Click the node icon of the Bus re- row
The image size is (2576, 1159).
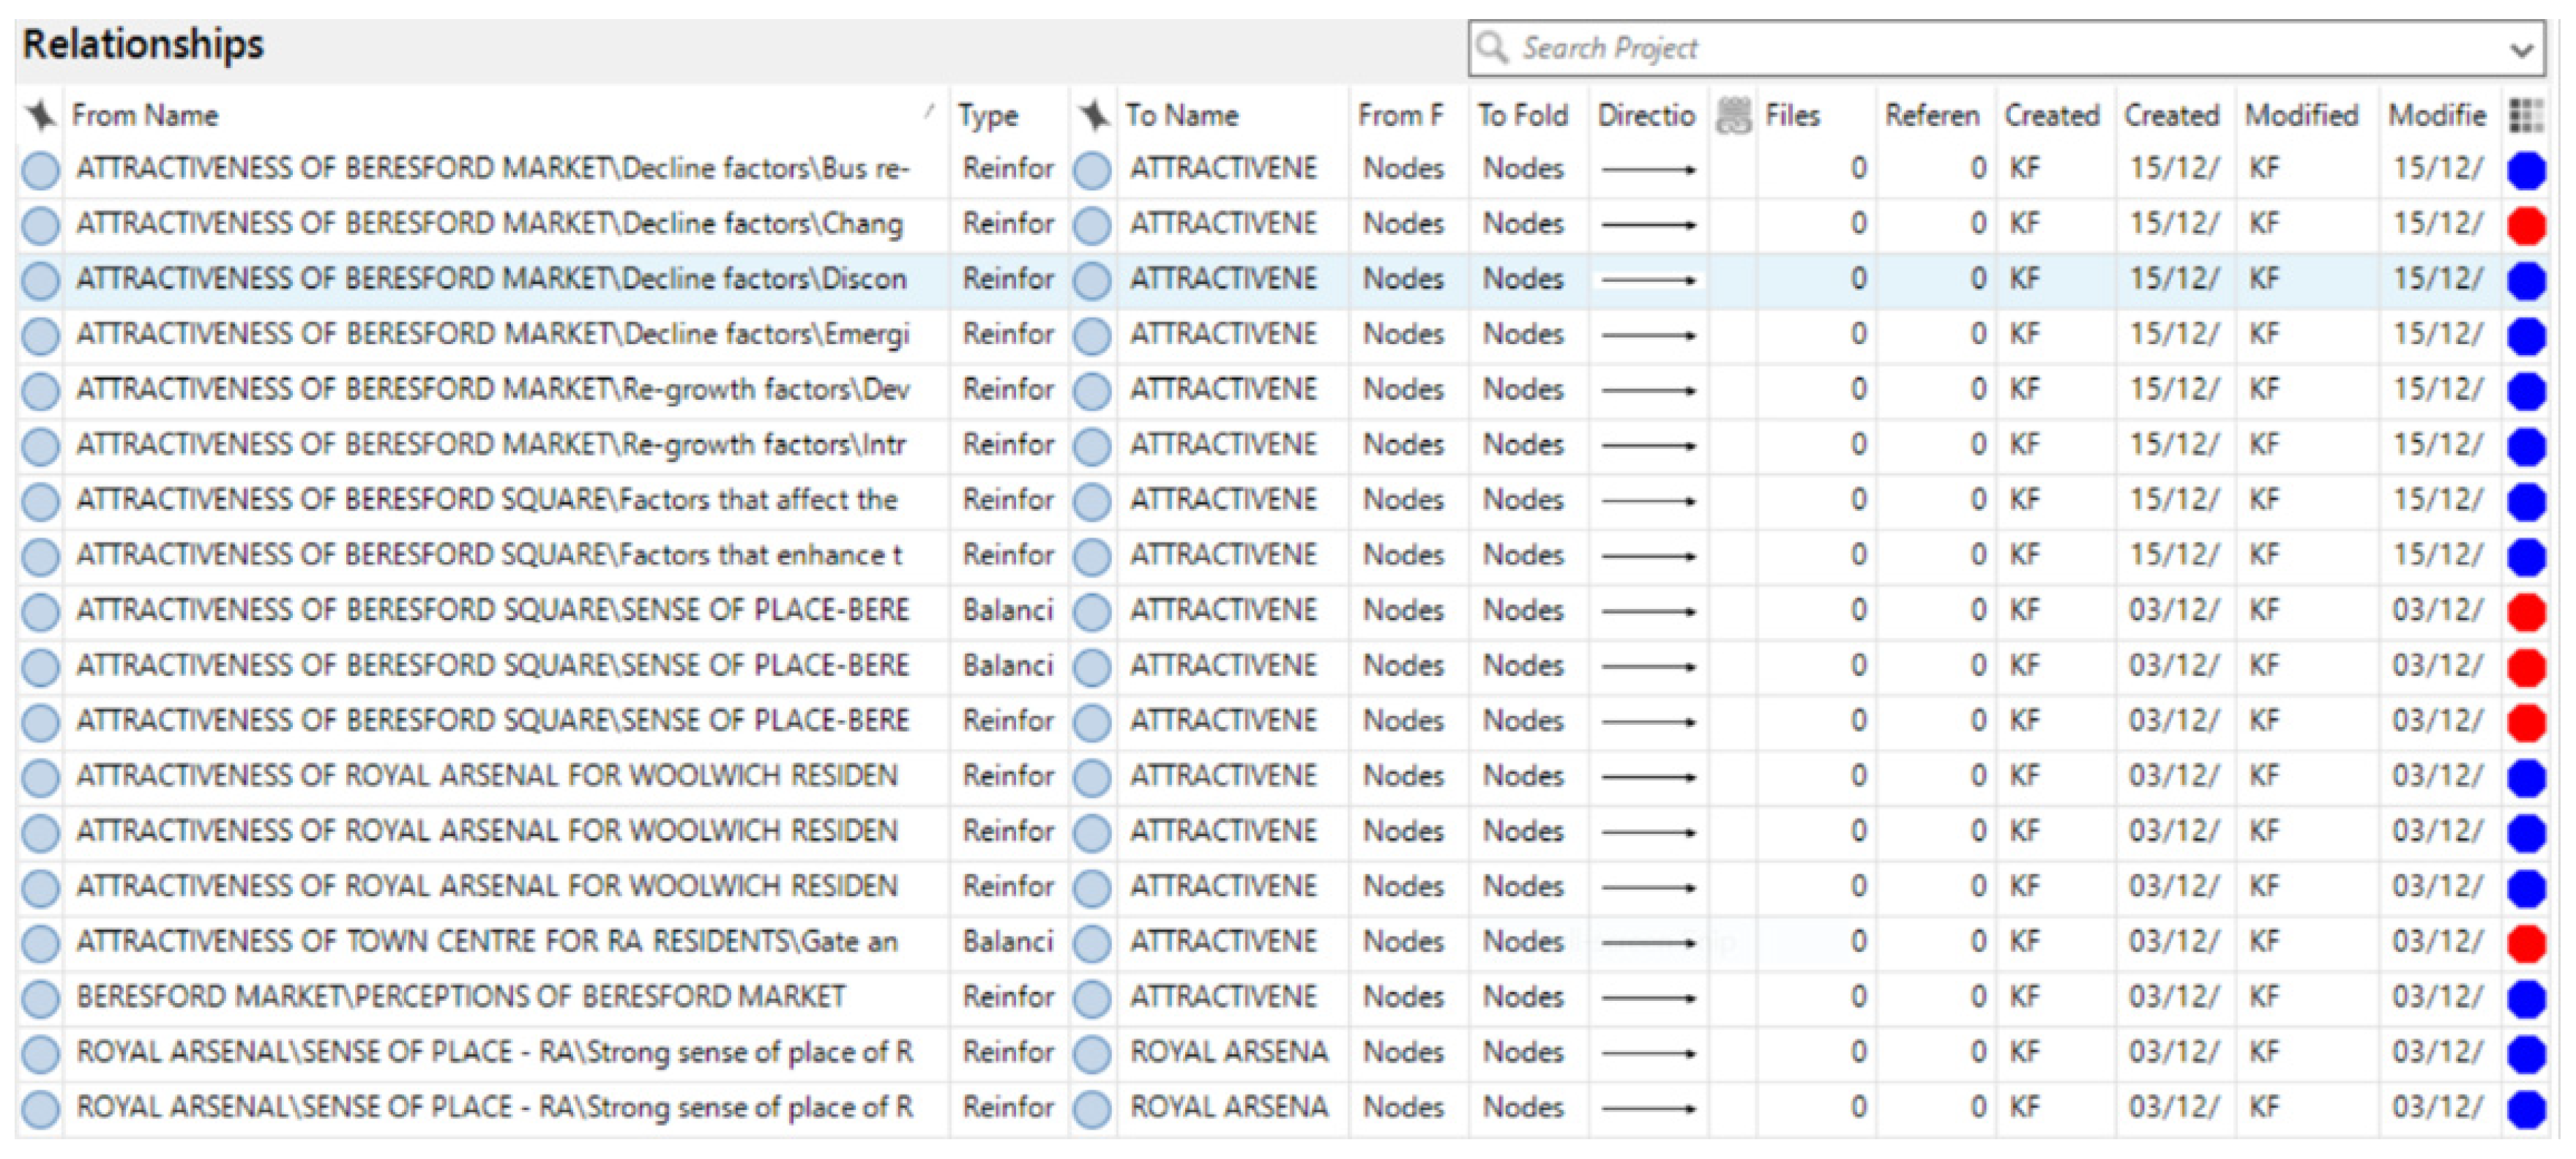[x=41, y=170]
